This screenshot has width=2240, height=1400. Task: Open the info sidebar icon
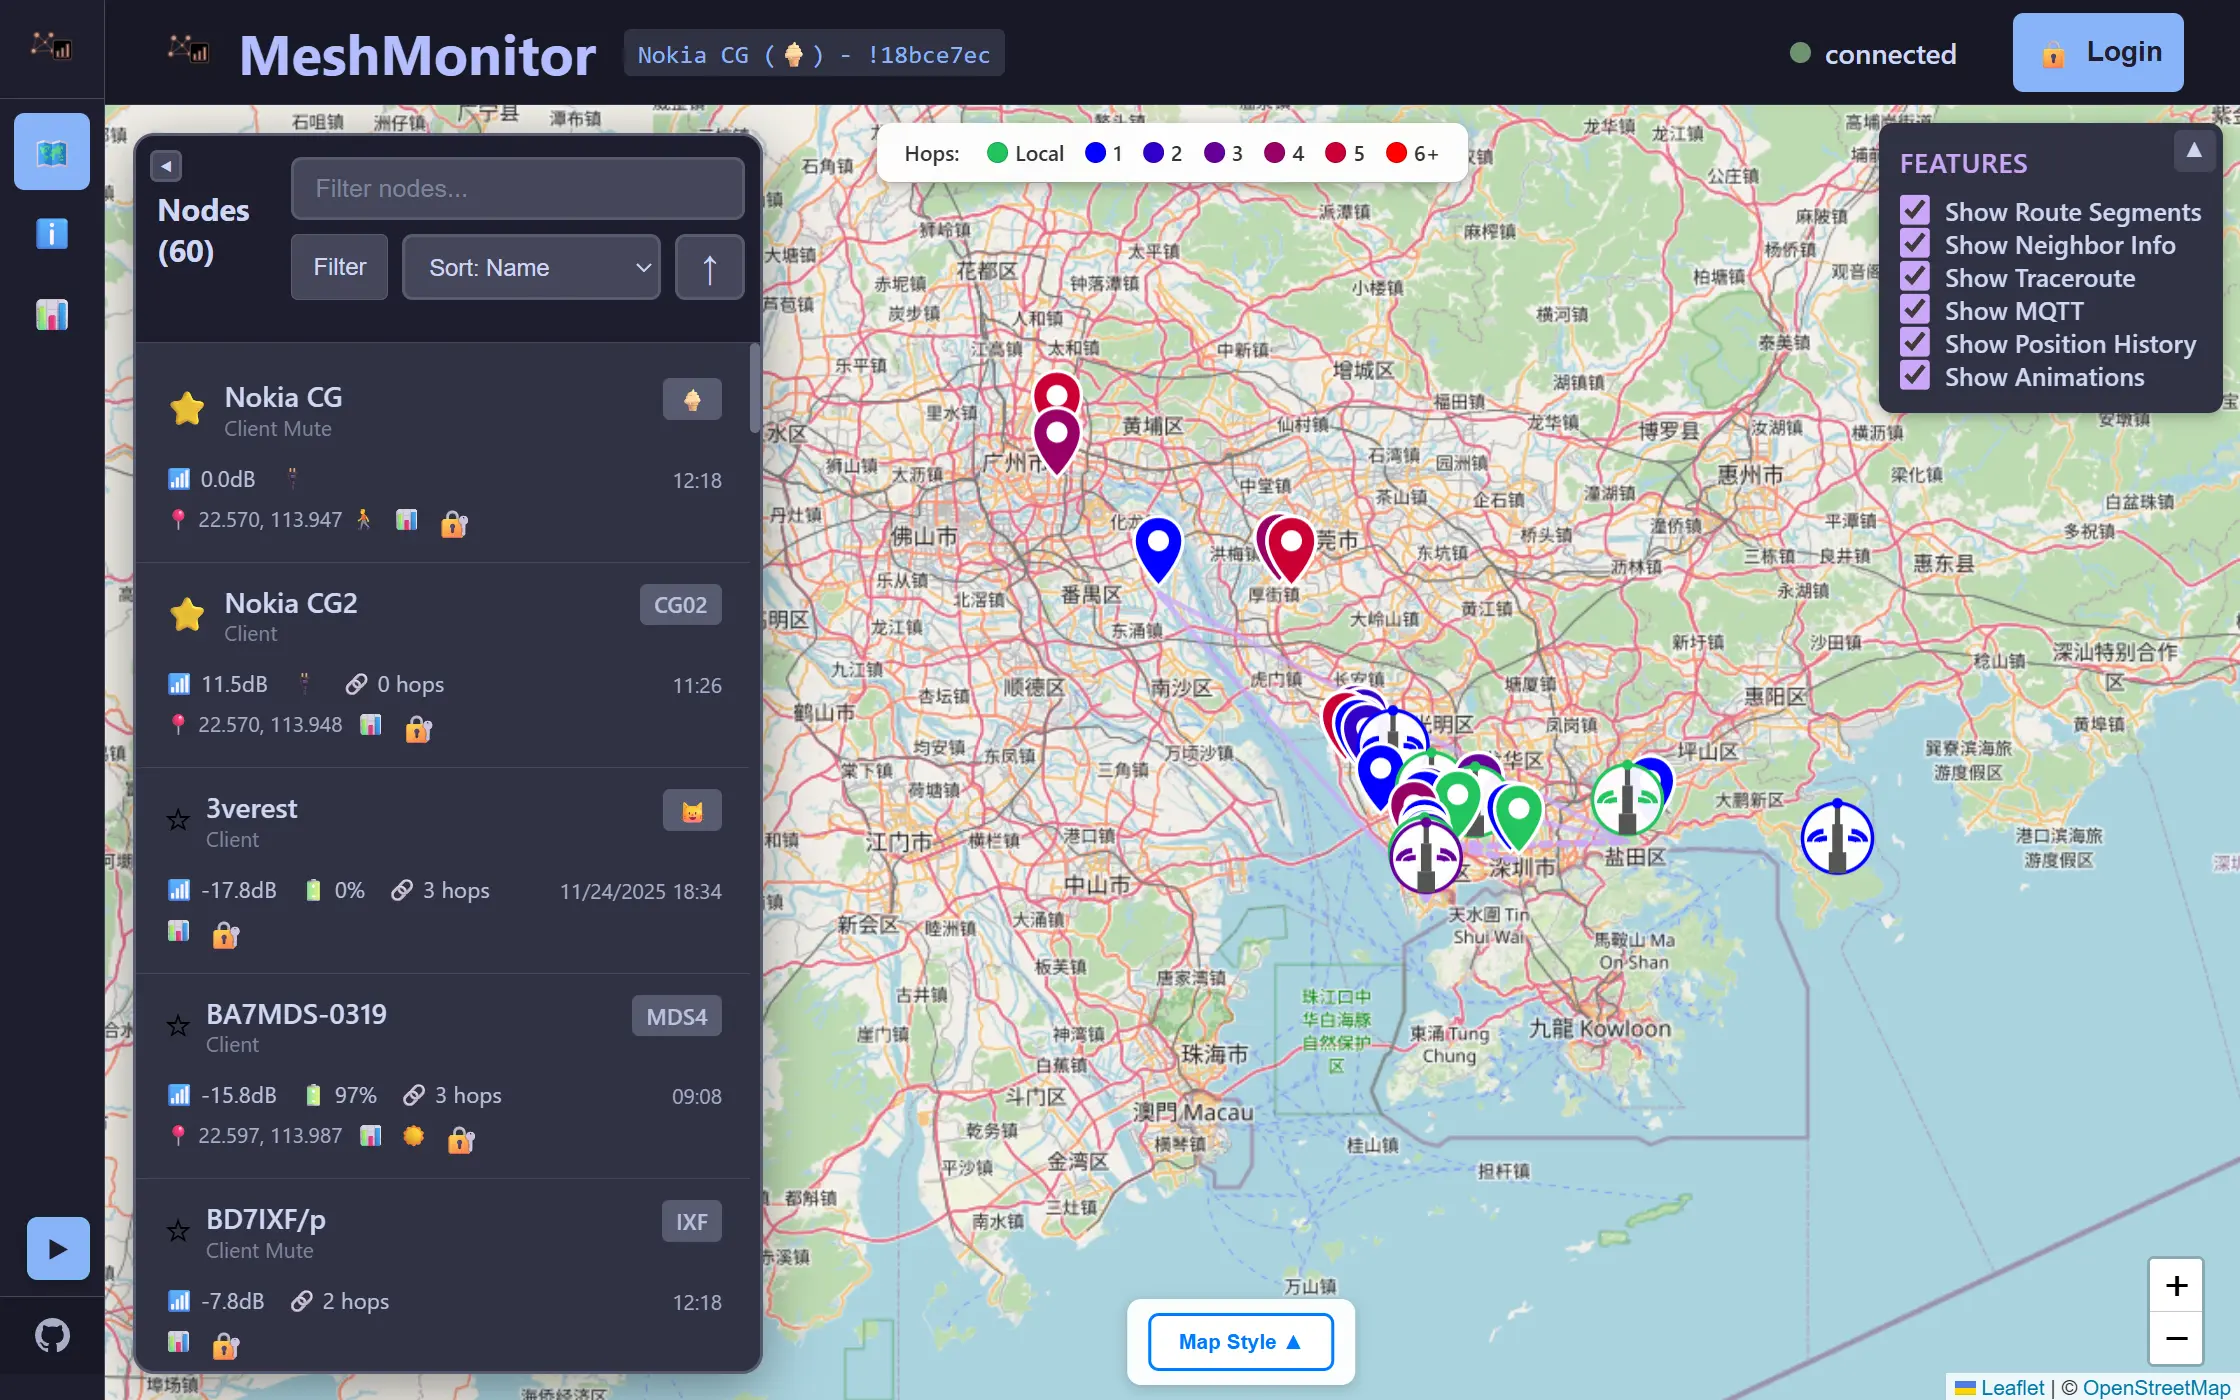[x=52, y=234]
